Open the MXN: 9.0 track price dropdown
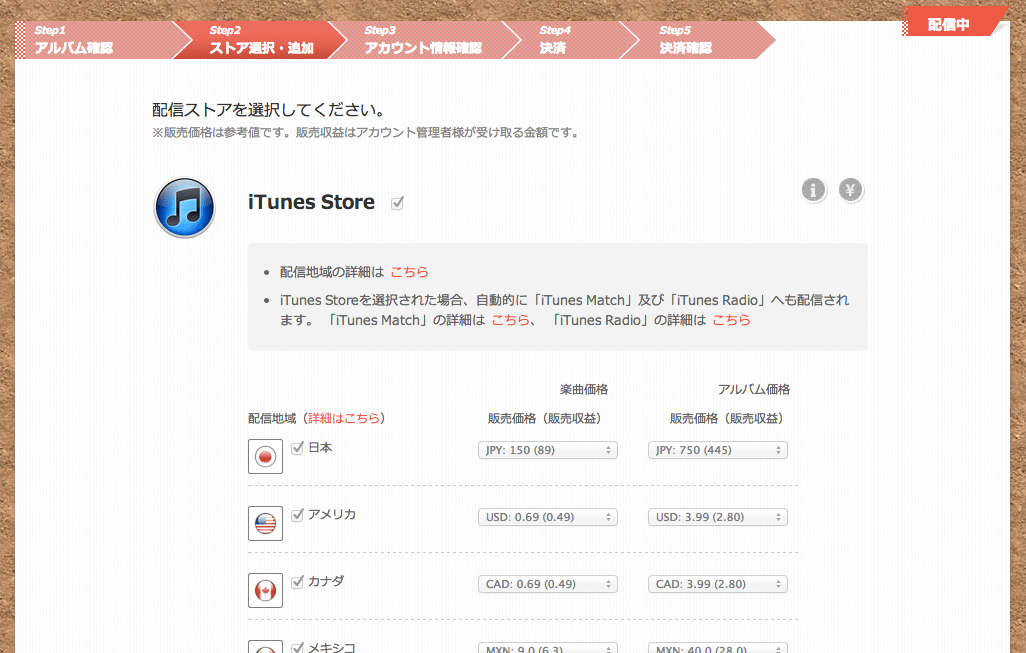 point(548,648)
